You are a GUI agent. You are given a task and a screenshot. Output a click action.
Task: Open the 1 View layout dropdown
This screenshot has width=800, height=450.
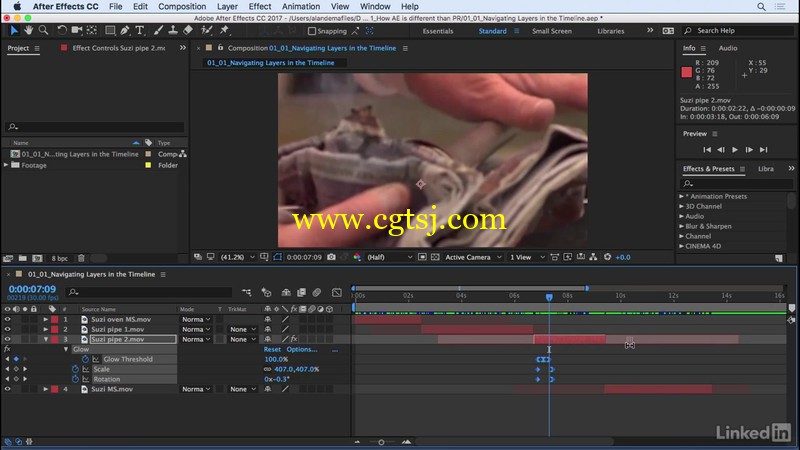coord(528,257)
